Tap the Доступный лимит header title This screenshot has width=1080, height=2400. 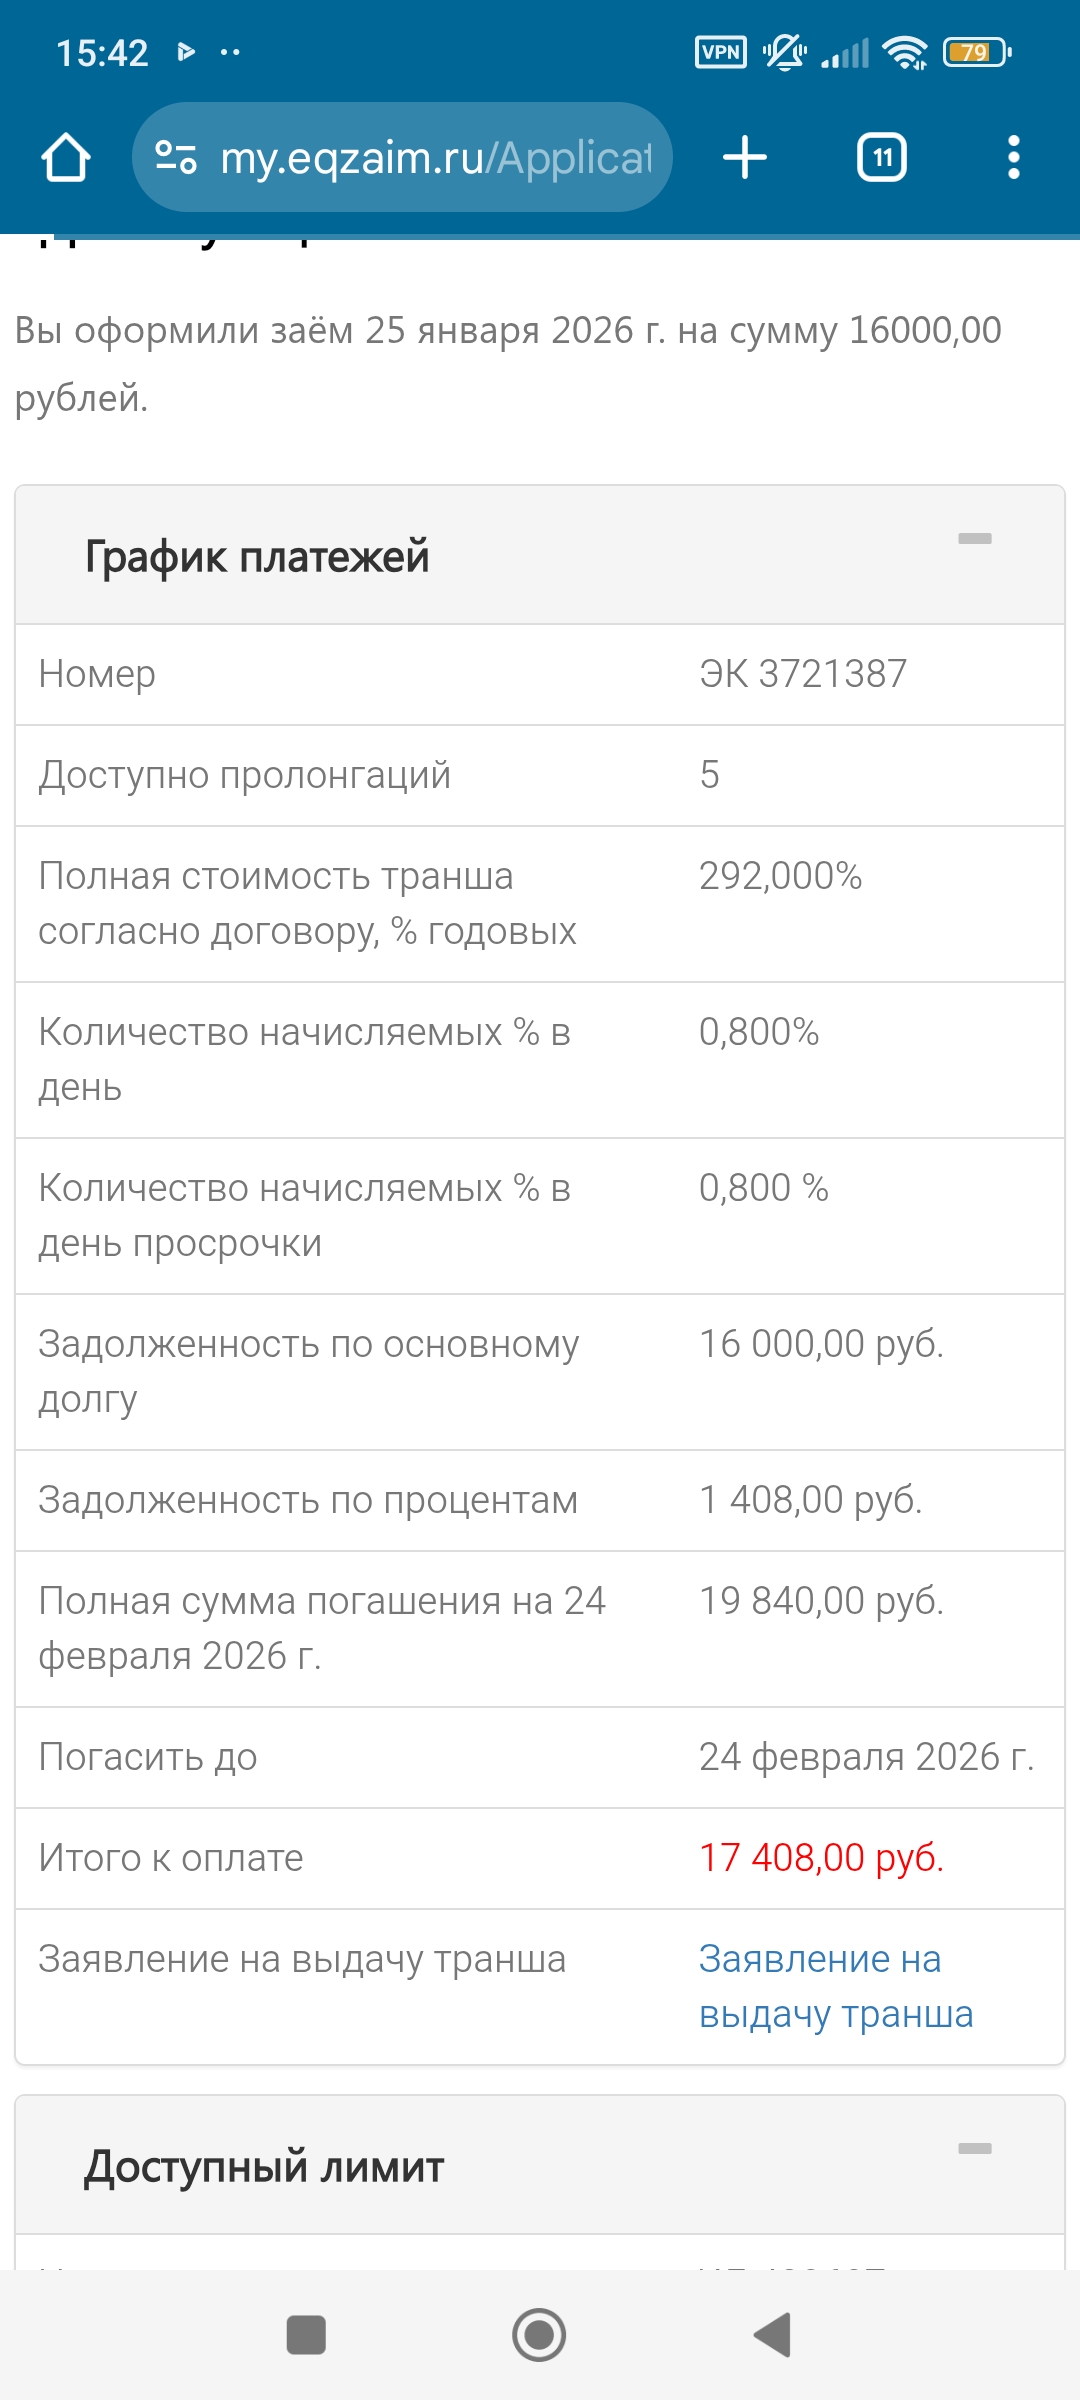264,2167
